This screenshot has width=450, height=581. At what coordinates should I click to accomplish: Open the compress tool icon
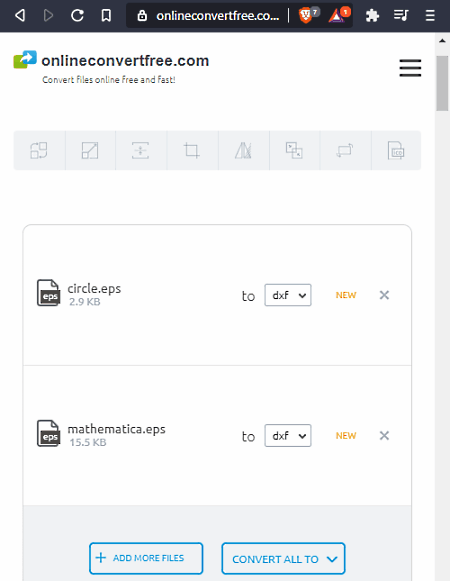pos(140,150)
